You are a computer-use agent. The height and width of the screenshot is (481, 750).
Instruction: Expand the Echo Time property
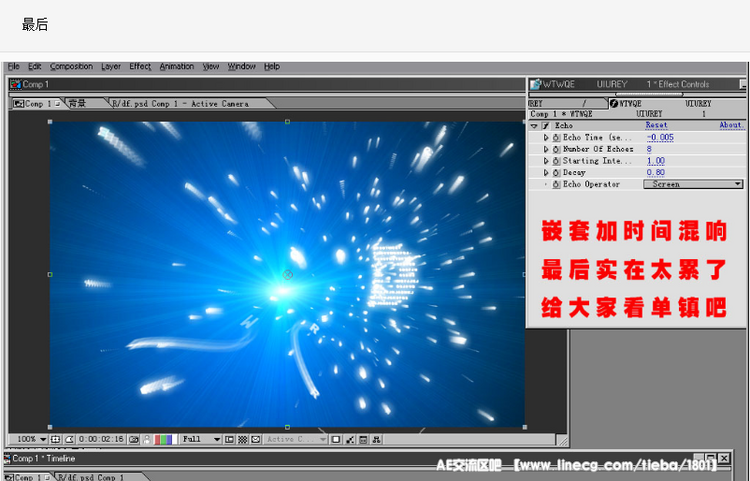pyautogui.click(x=546, y=138)
